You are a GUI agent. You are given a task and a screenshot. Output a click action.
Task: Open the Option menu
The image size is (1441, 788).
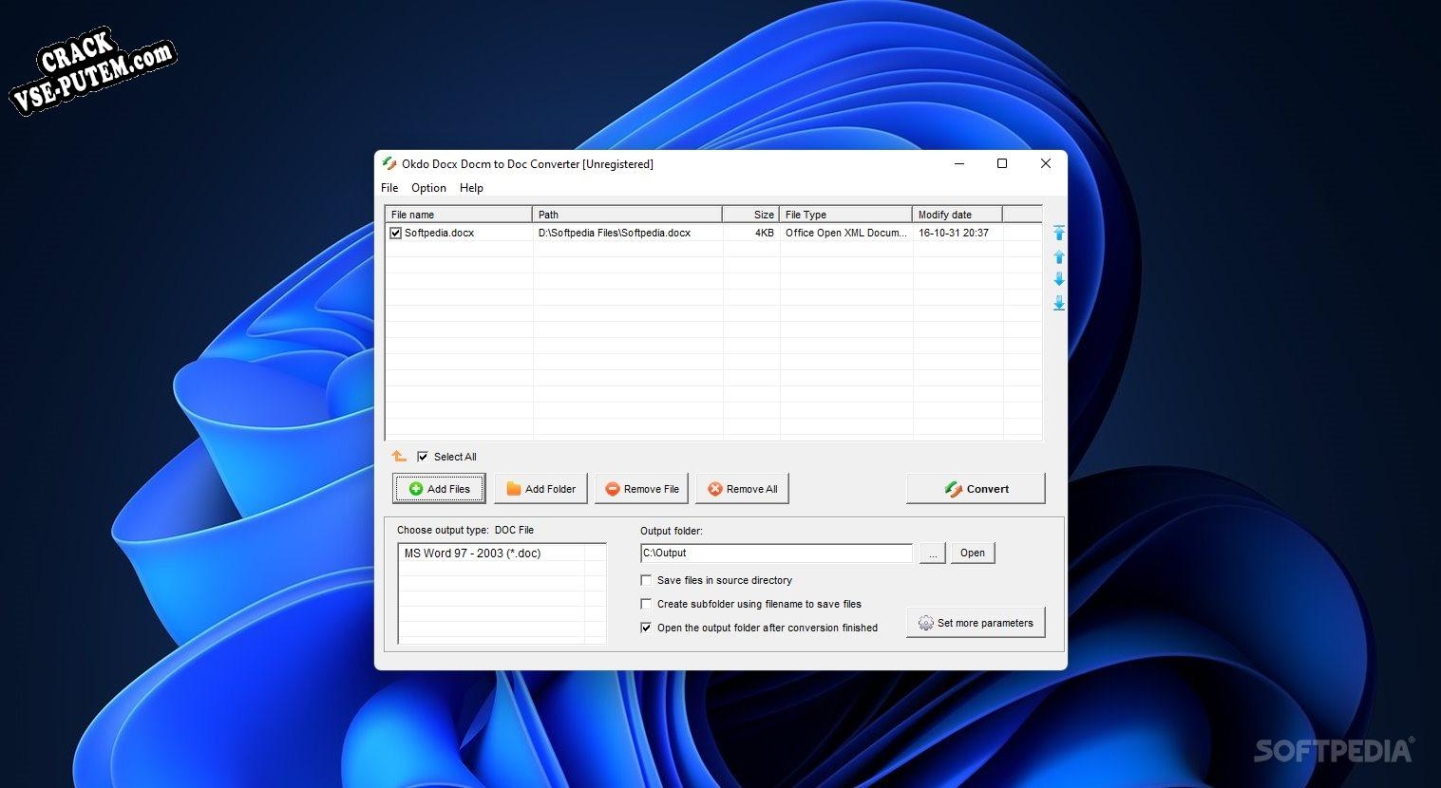tap(428, 187)
